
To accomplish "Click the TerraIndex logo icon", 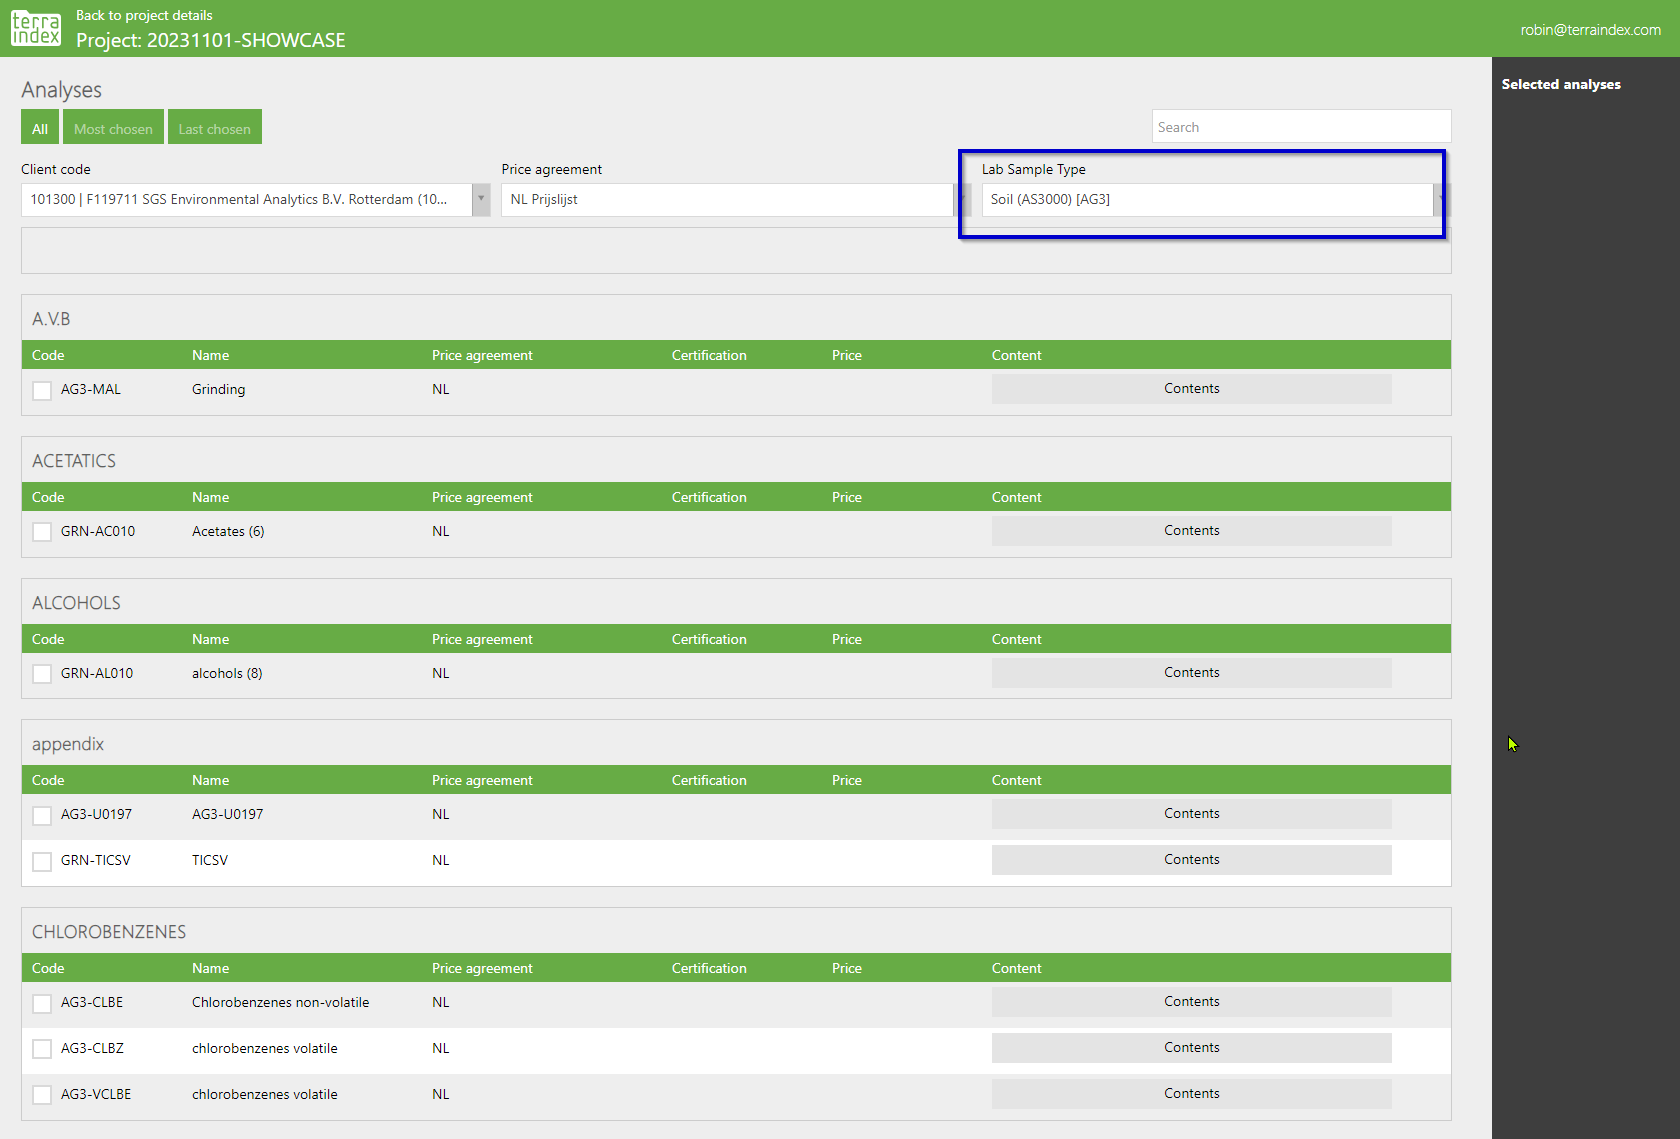I will click(x=36, y=29).
